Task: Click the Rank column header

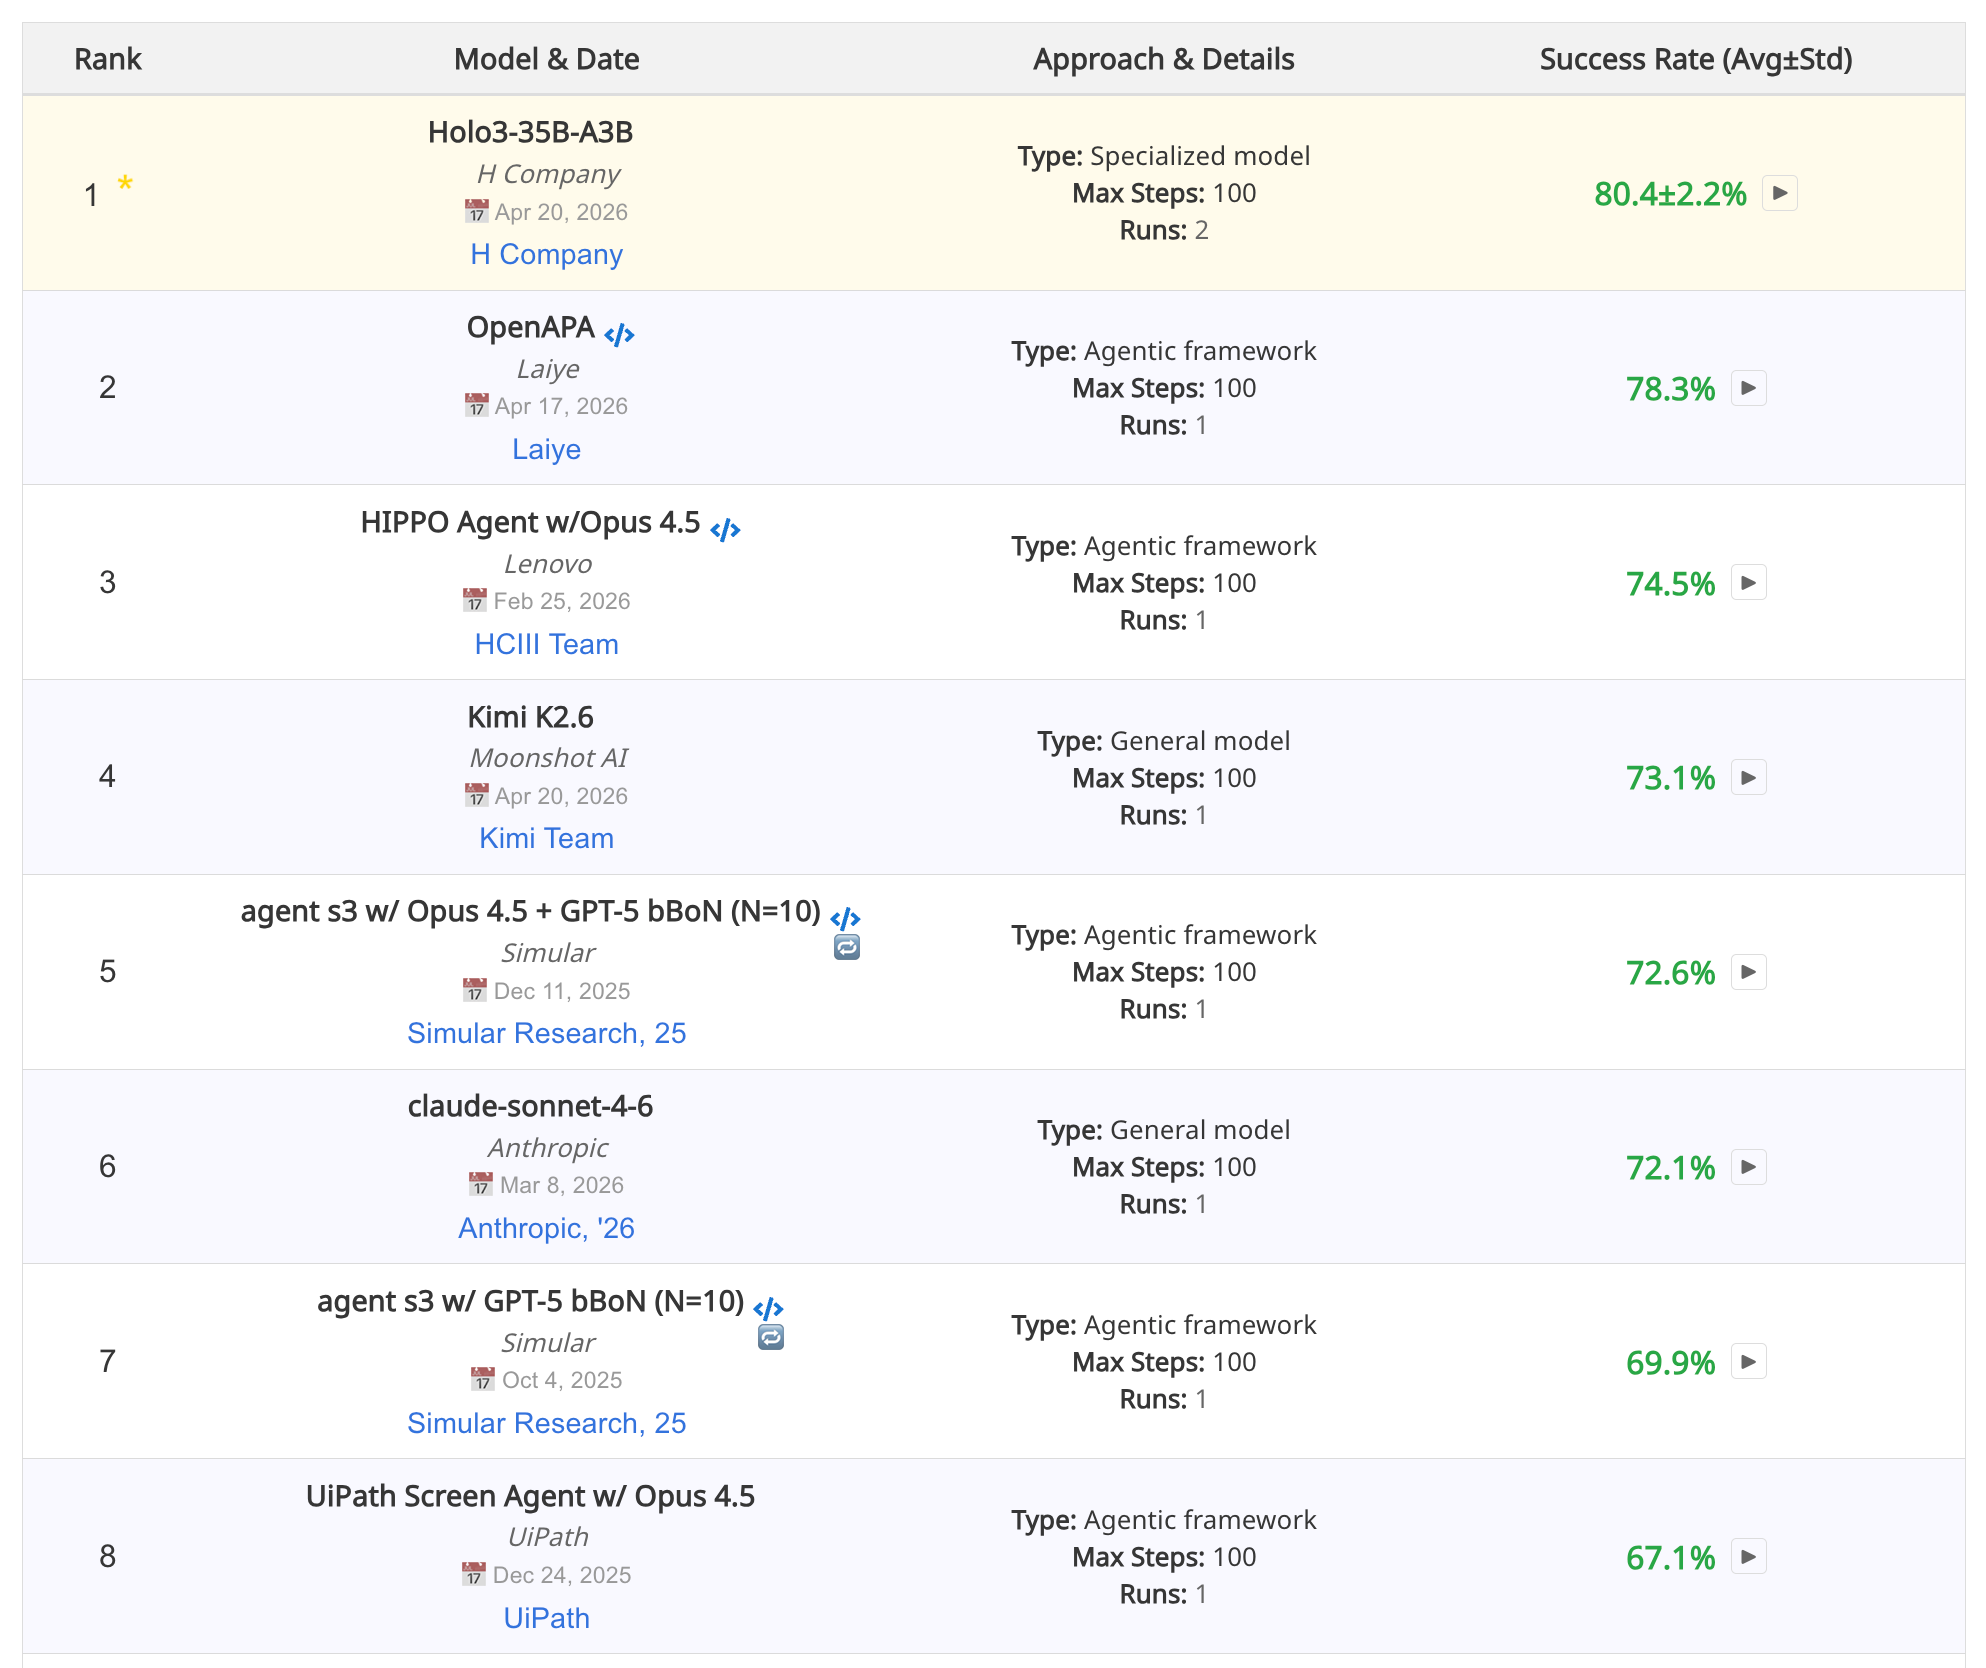Action: (108, 59)
